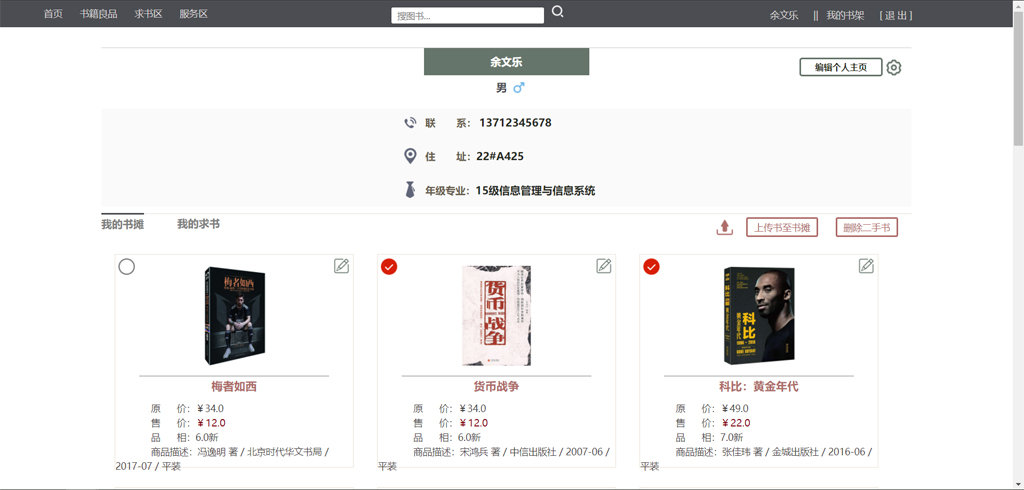Click the 货币战争 book cover thumbnail
The image size is (1024, 490).
tap(496, 315)
